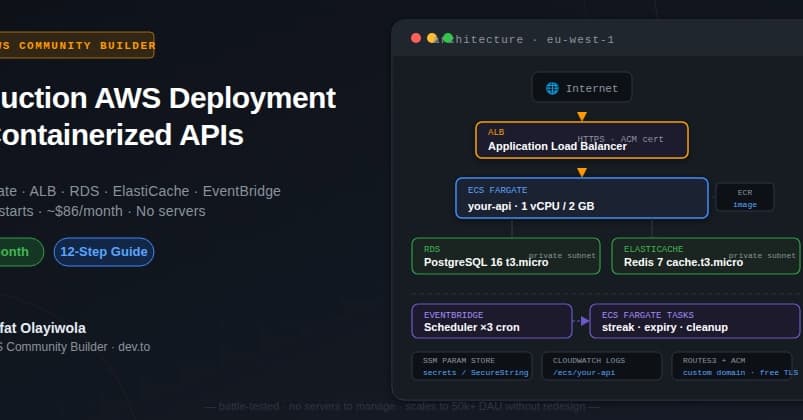
Task: Click the '~$86/month' text
Action: (84, 211)
